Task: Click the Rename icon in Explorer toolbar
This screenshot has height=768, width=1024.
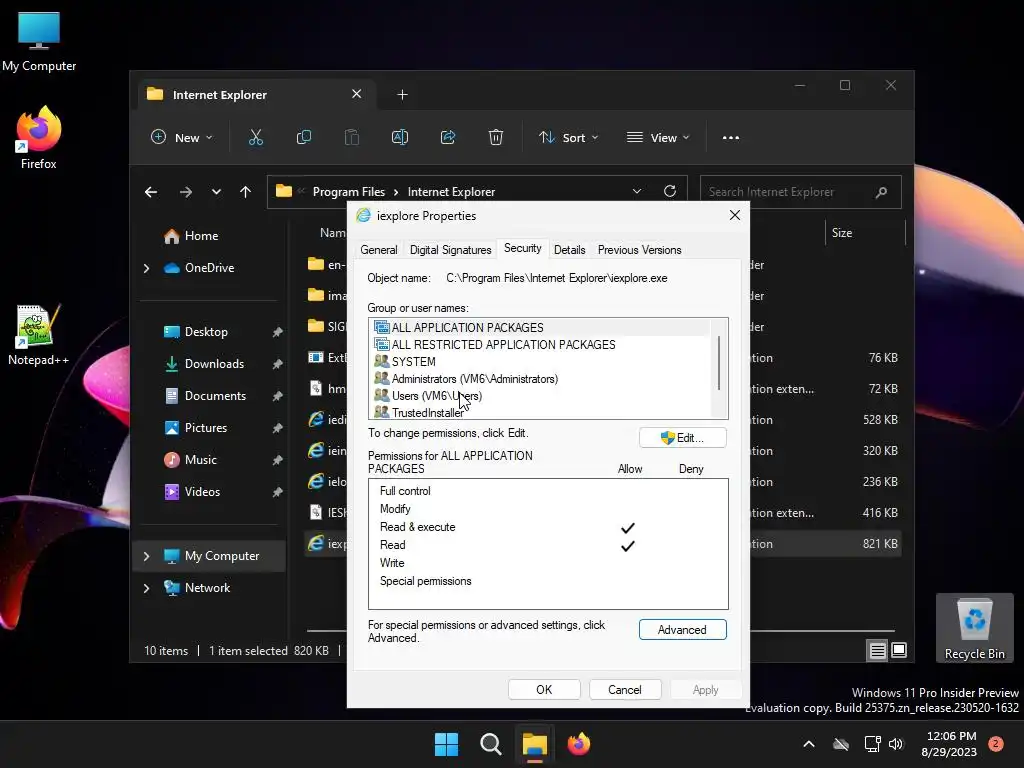Action: (400, 138)
